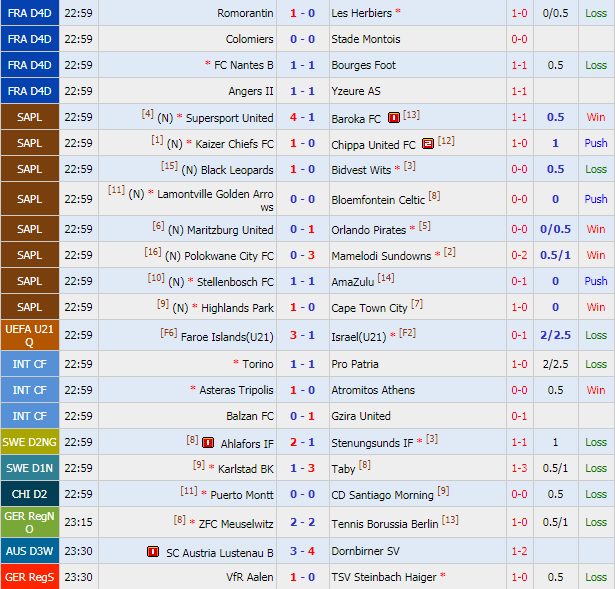The image size is (615, 589).
Task: Open Stade Montois team page
Action: click(366, 39)
